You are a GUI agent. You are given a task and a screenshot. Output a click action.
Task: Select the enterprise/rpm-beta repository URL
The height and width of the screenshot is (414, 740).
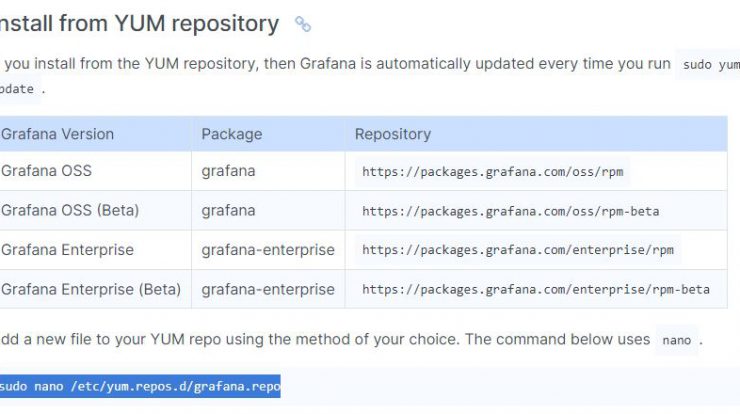click(x=536, y=289)
